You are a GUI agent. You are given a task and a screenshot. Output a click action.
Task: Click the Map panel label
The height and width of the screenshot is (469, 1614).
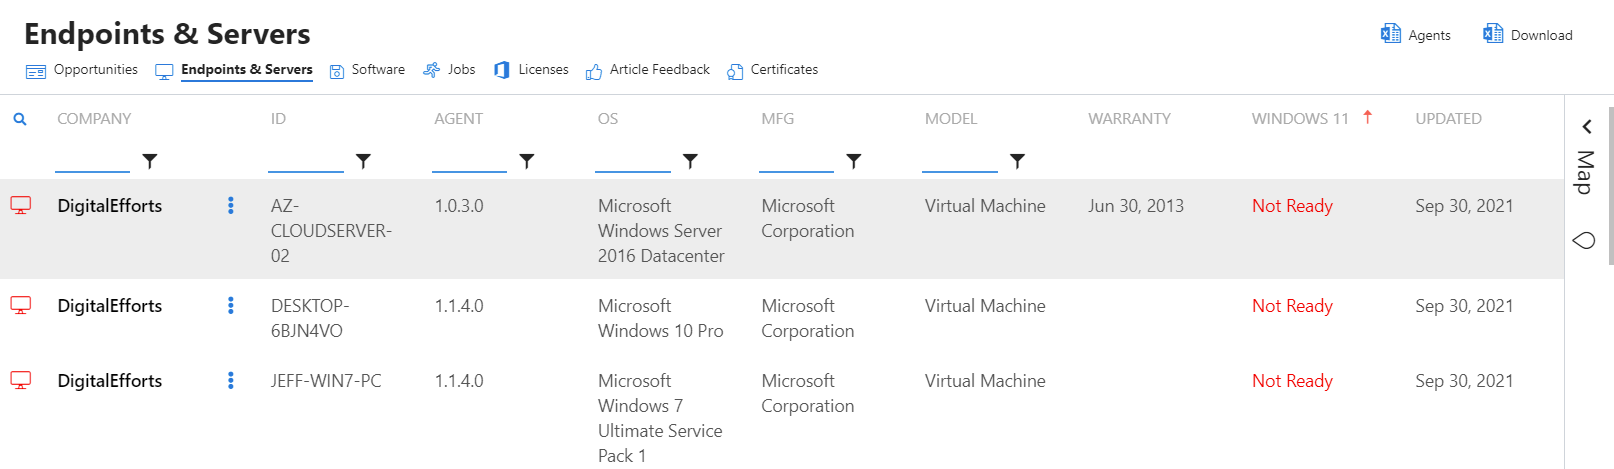click(1585, 172)
